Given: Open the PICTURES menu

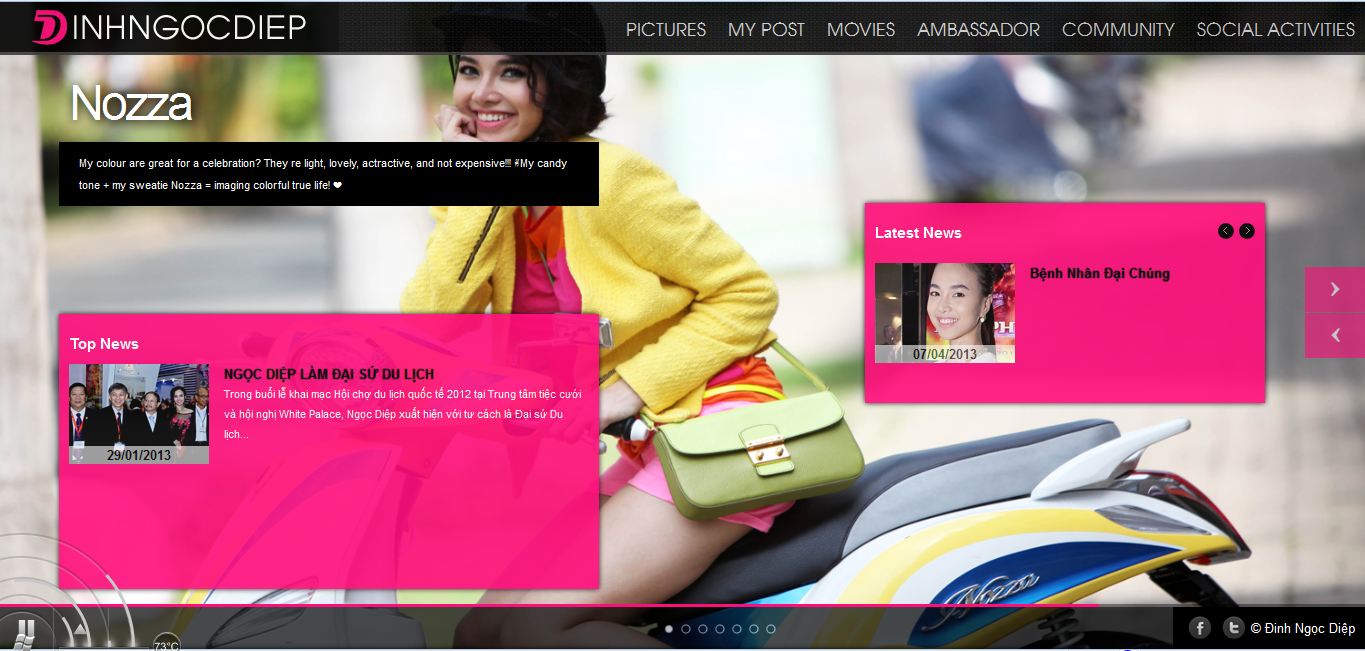Looking at the screenshot, I should click(x=666, y=30).
